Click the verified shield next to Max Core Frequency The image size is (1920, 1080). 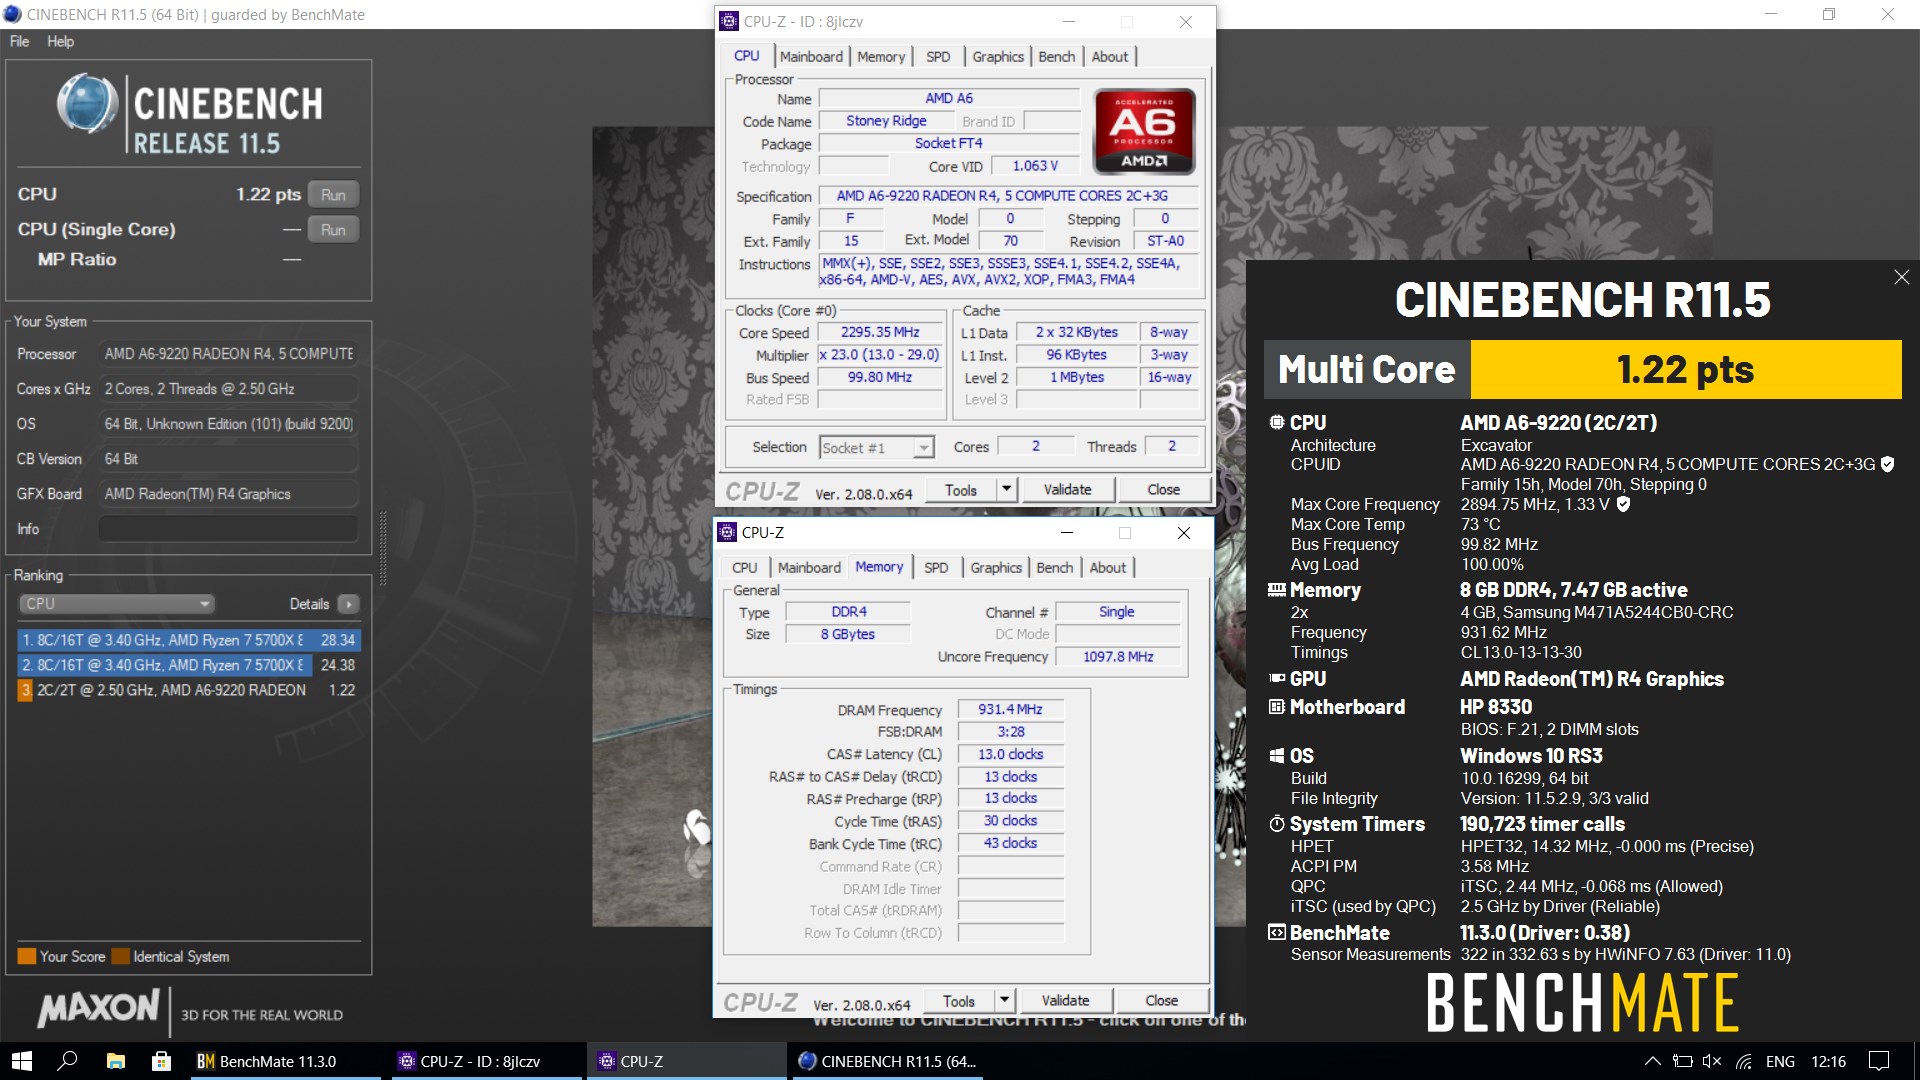(1623, 504)
